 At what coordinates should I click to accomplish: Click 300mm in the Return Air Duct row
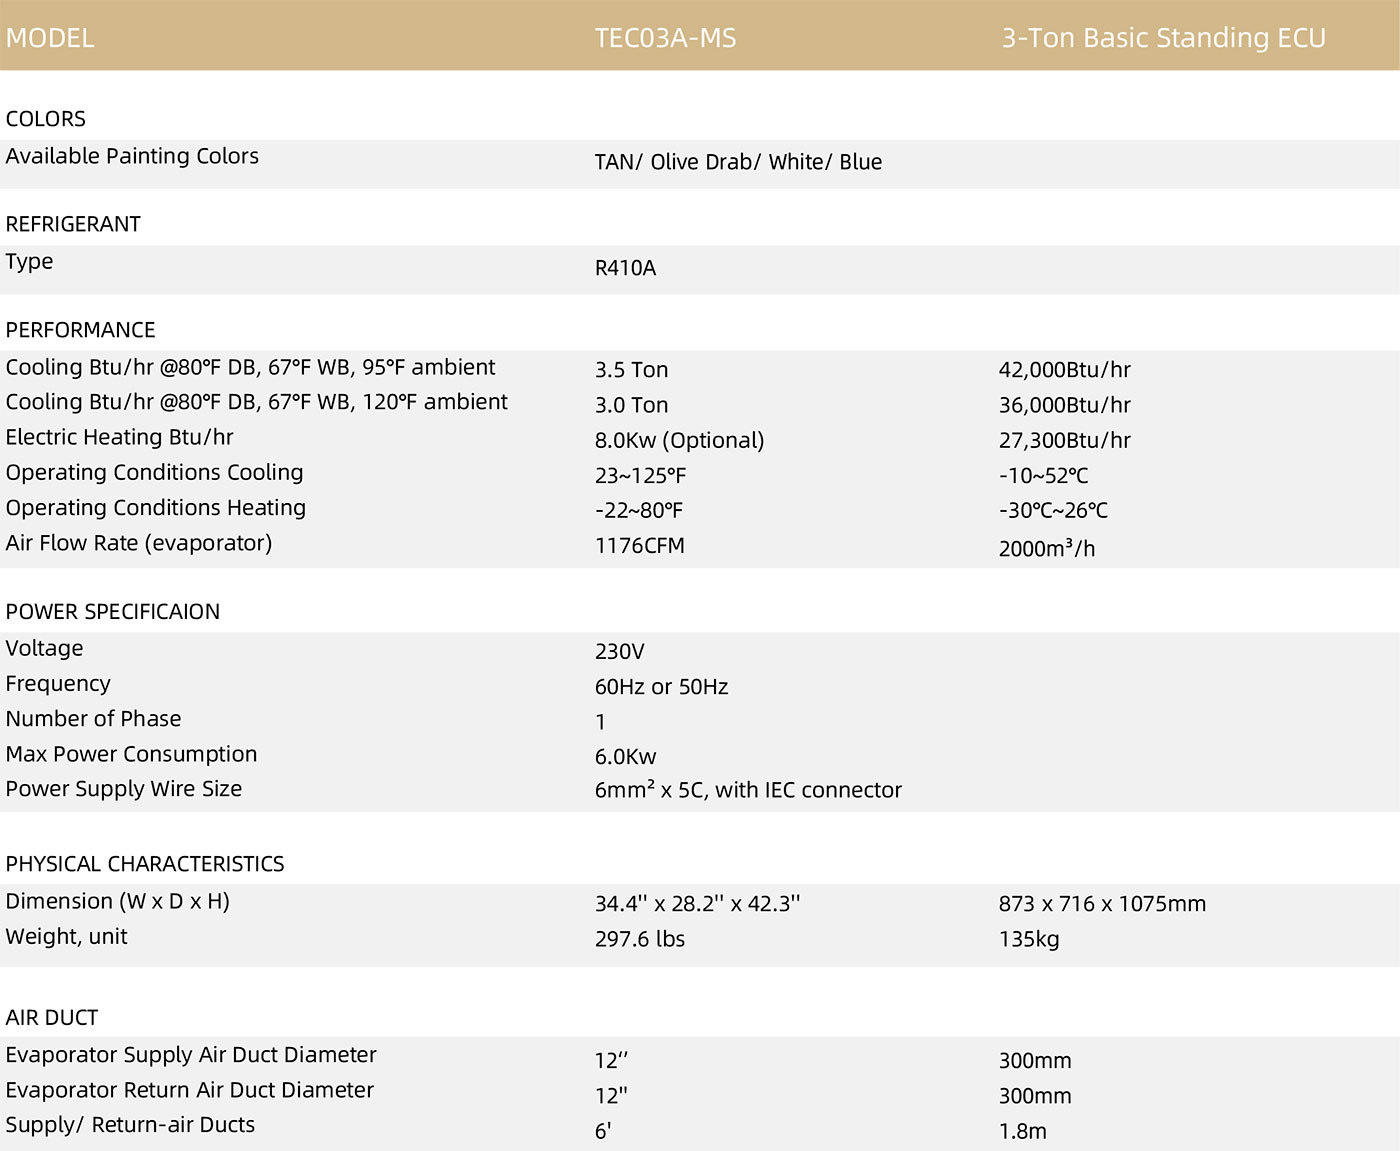[x=1034, y=1096]
